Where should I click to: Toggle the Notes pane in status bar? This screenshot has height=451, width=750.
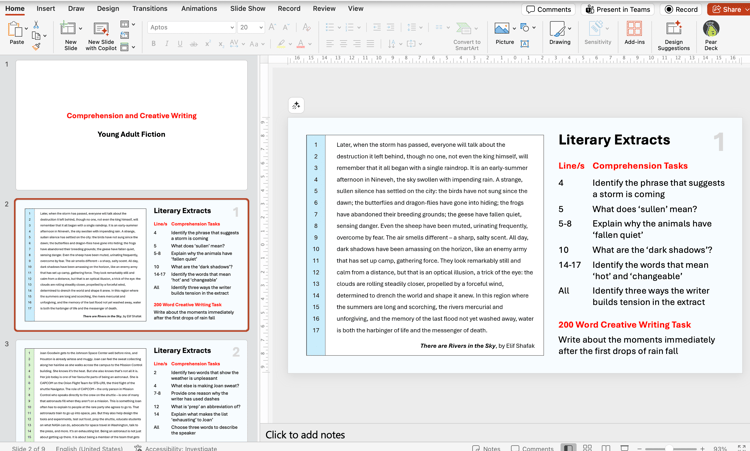(485, 447)
